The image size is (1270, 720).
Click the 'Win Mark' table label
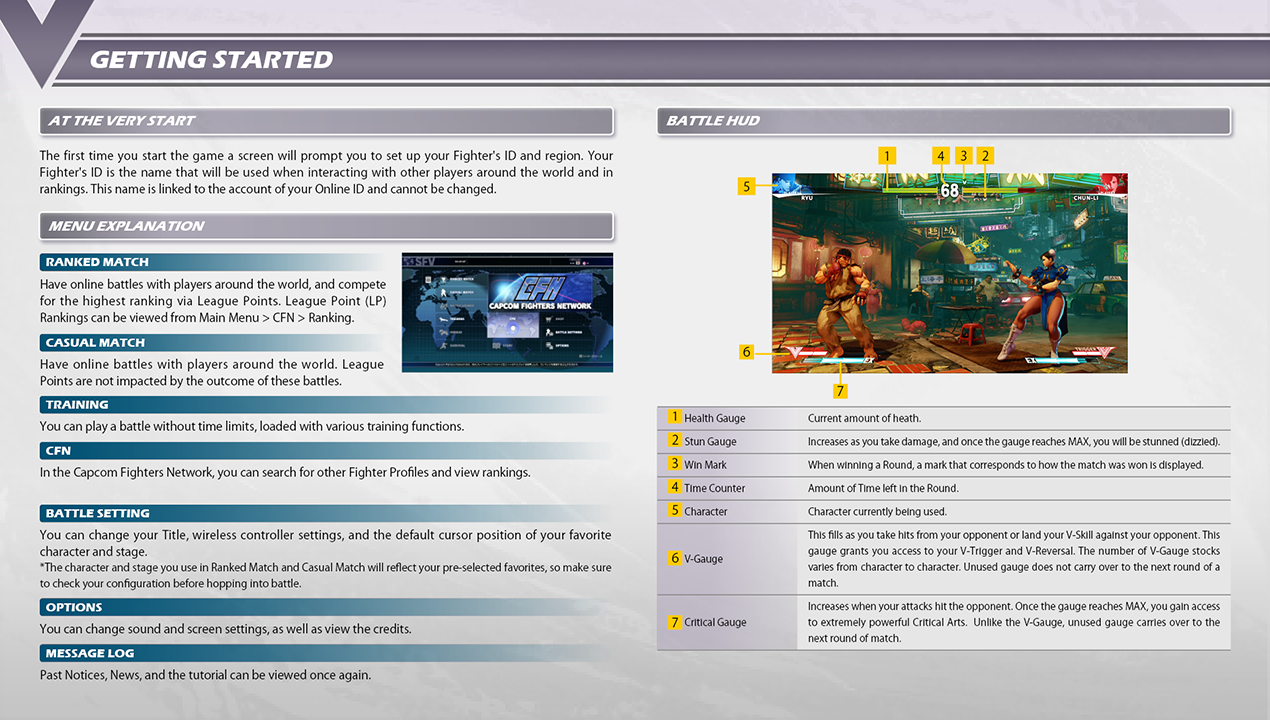[x=706, y=465]
